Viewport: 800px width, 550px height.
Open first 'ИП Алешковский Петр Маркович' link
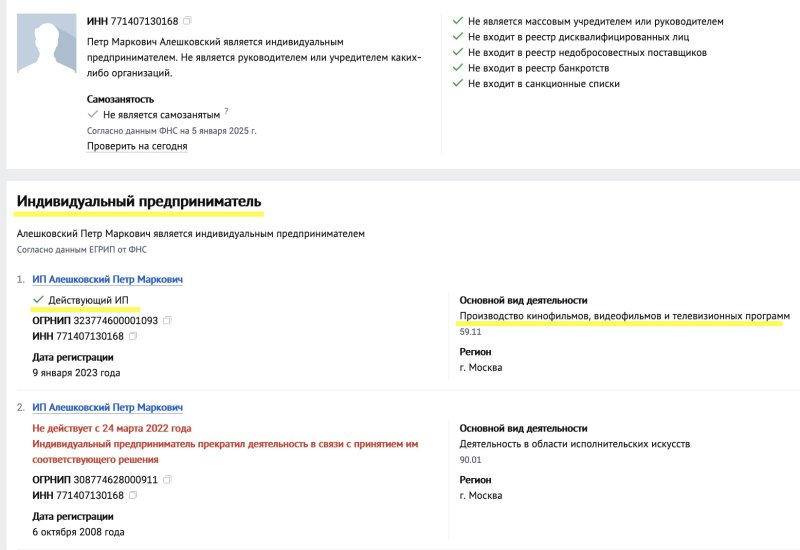[x=107, y=279]
